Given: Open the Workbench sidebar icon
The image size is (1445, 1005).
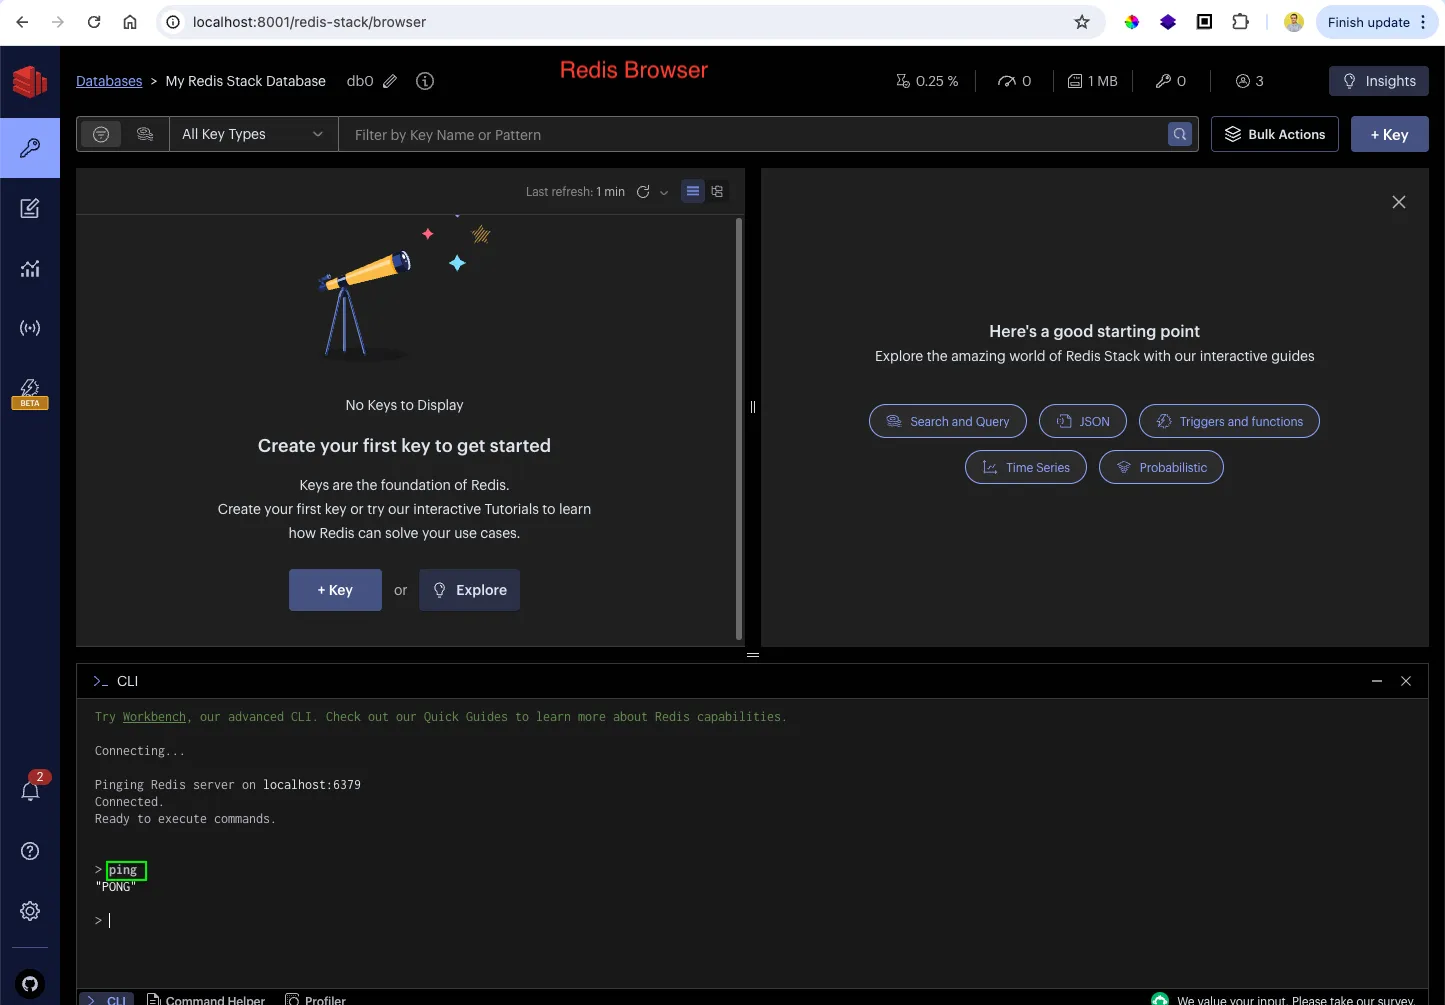Looking at the screenshot, I should point(30,208).
